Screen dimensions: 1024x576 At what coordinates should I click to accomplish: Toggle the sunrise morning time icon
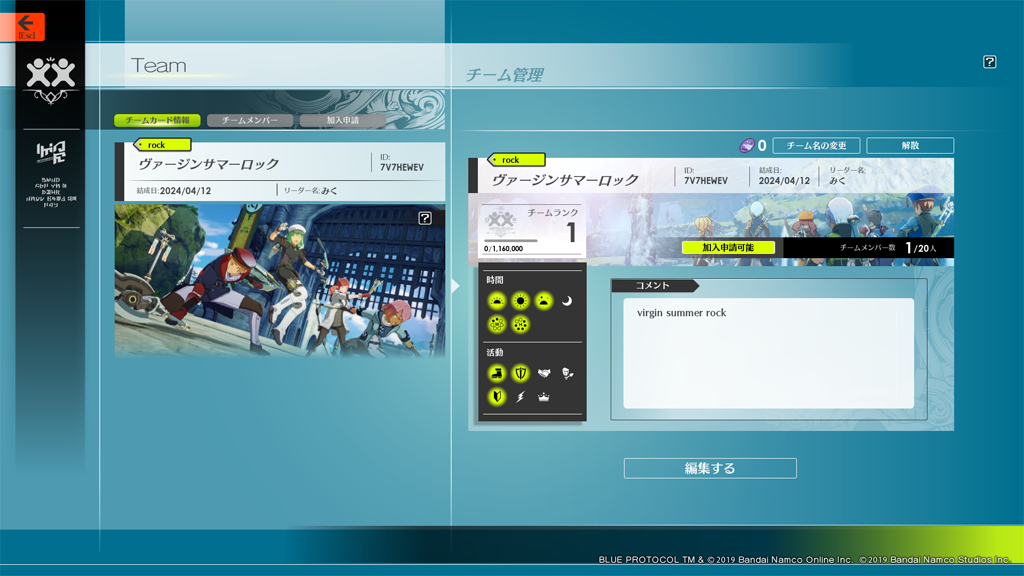(497, 301)
